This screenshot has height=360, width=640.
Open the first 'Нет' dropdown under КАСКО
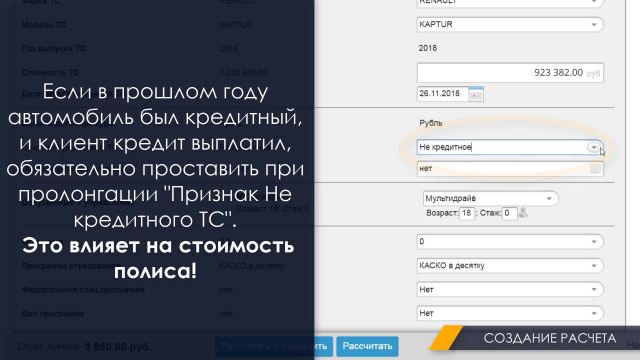(510, 289)
